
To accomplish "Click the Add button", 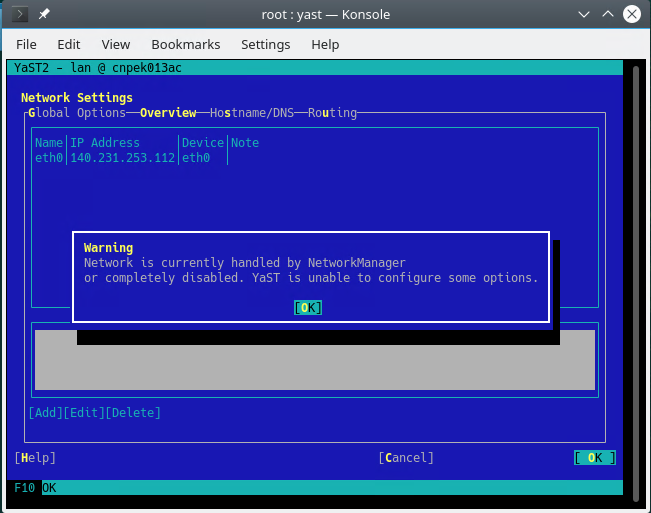I will pyautogui.click(x=45, y=413).
